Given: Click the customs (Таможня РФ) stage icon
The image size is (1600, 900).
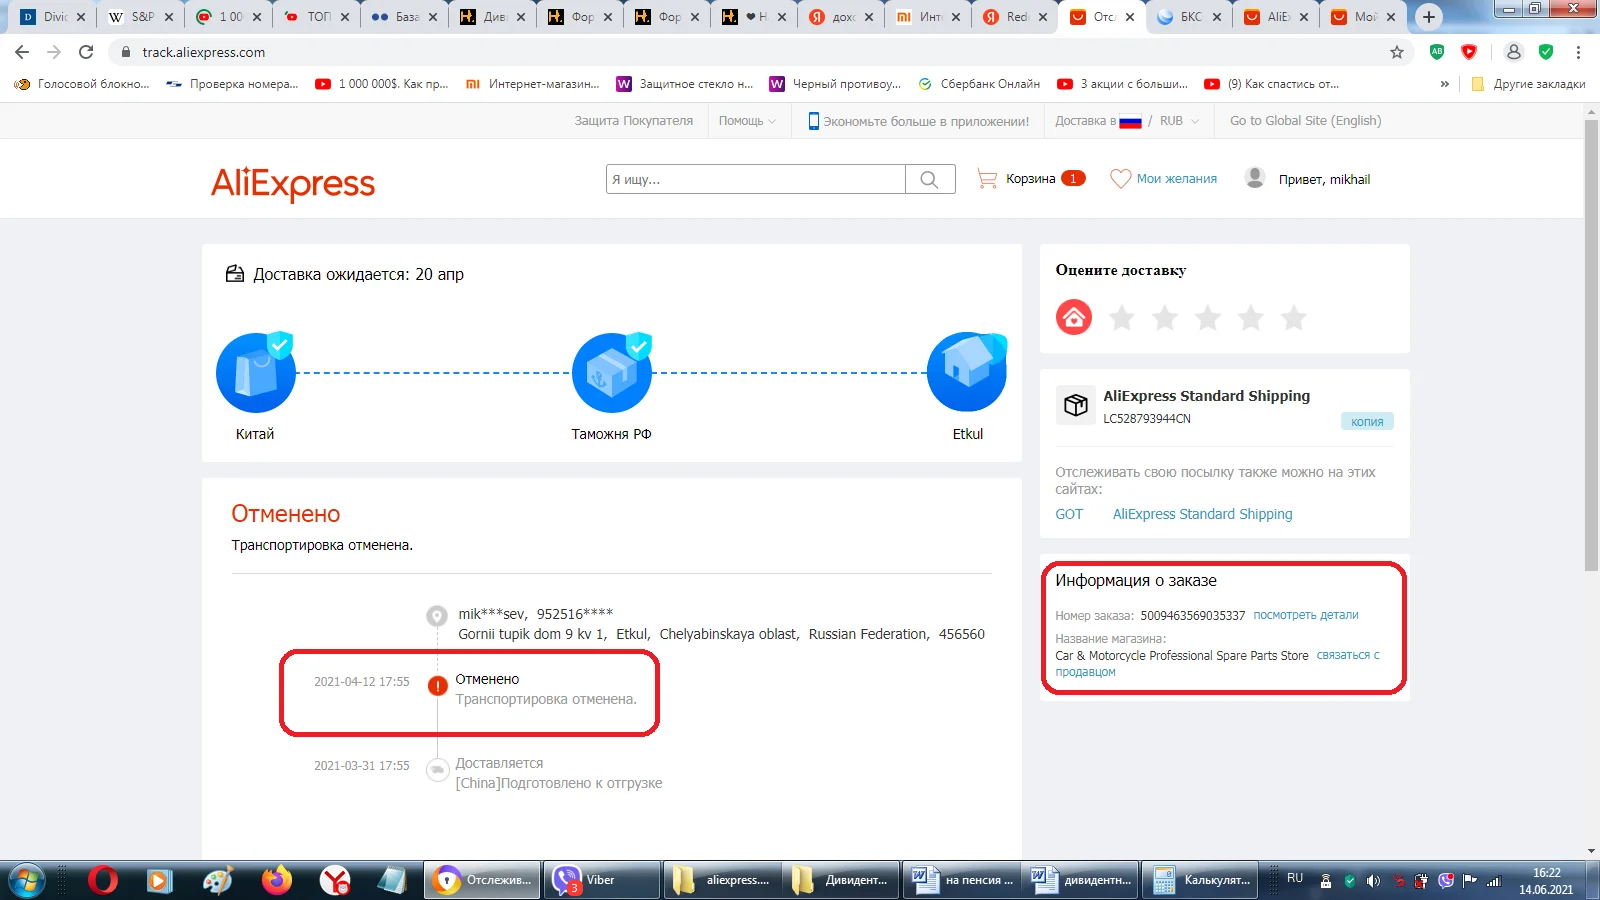Looking at the screenshot, I should click(x=612, y=372).
